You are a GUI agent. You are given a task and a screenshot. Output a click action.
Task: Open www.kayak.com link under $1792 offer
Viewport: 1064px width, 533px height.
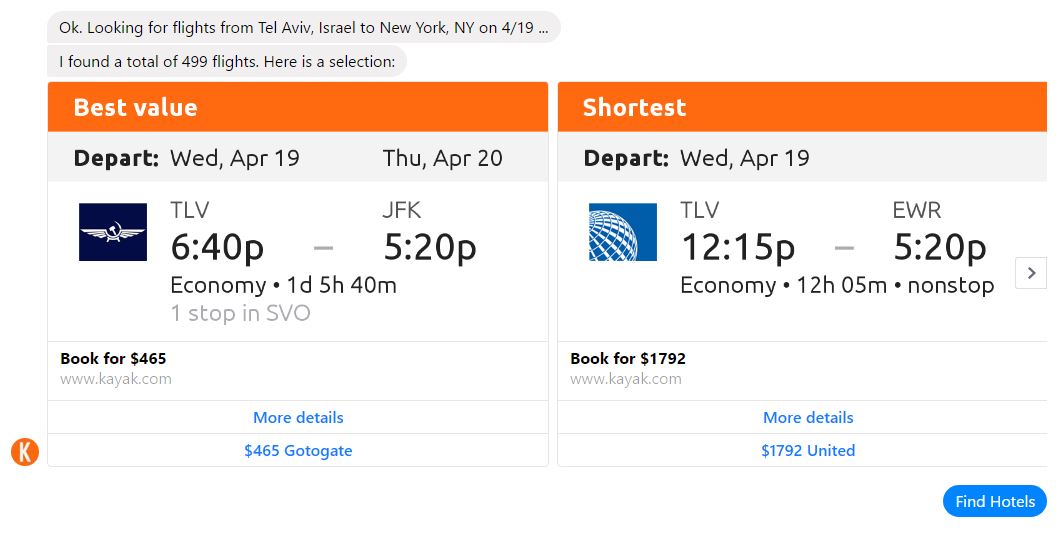pos(626,379)
